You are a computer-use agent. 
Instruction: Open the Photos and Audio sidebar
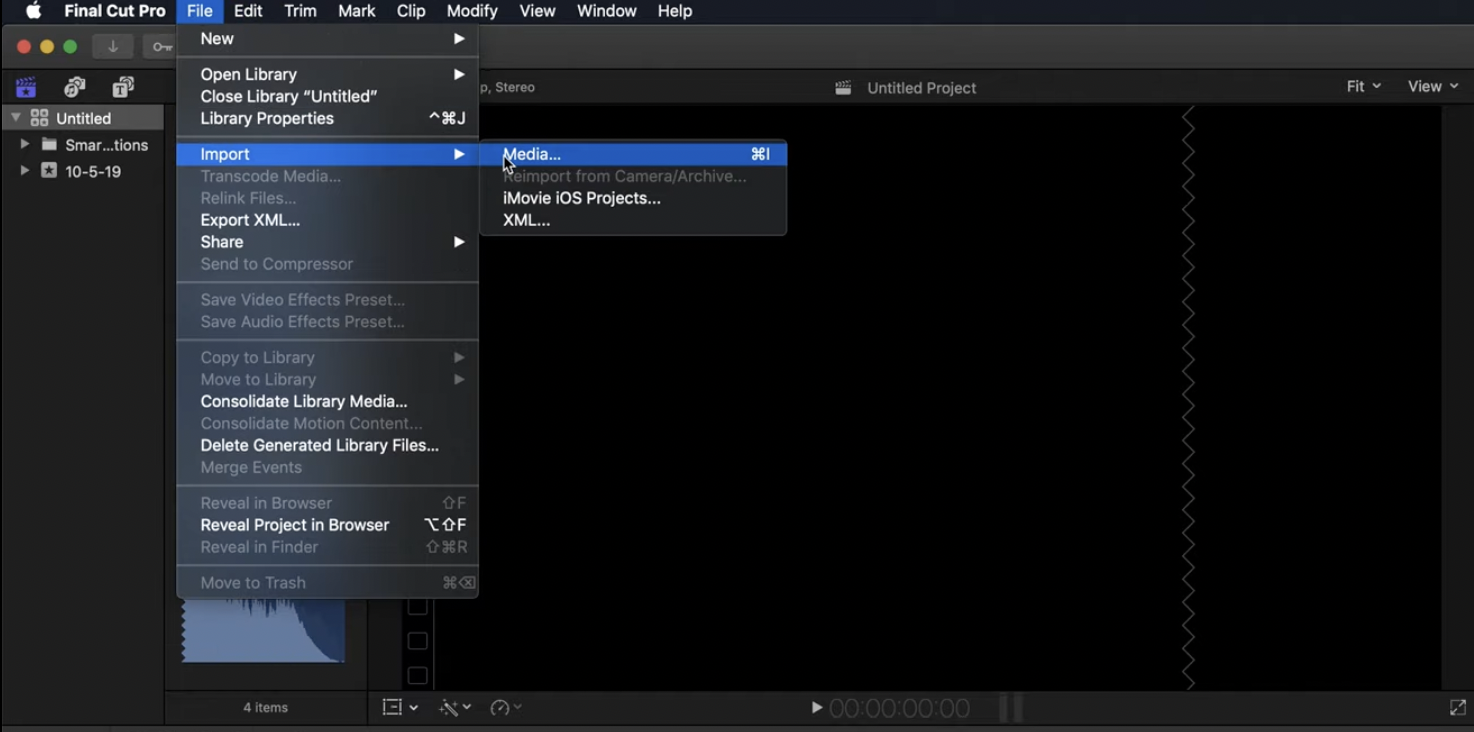pyautogui.click(x=75, y=88)
